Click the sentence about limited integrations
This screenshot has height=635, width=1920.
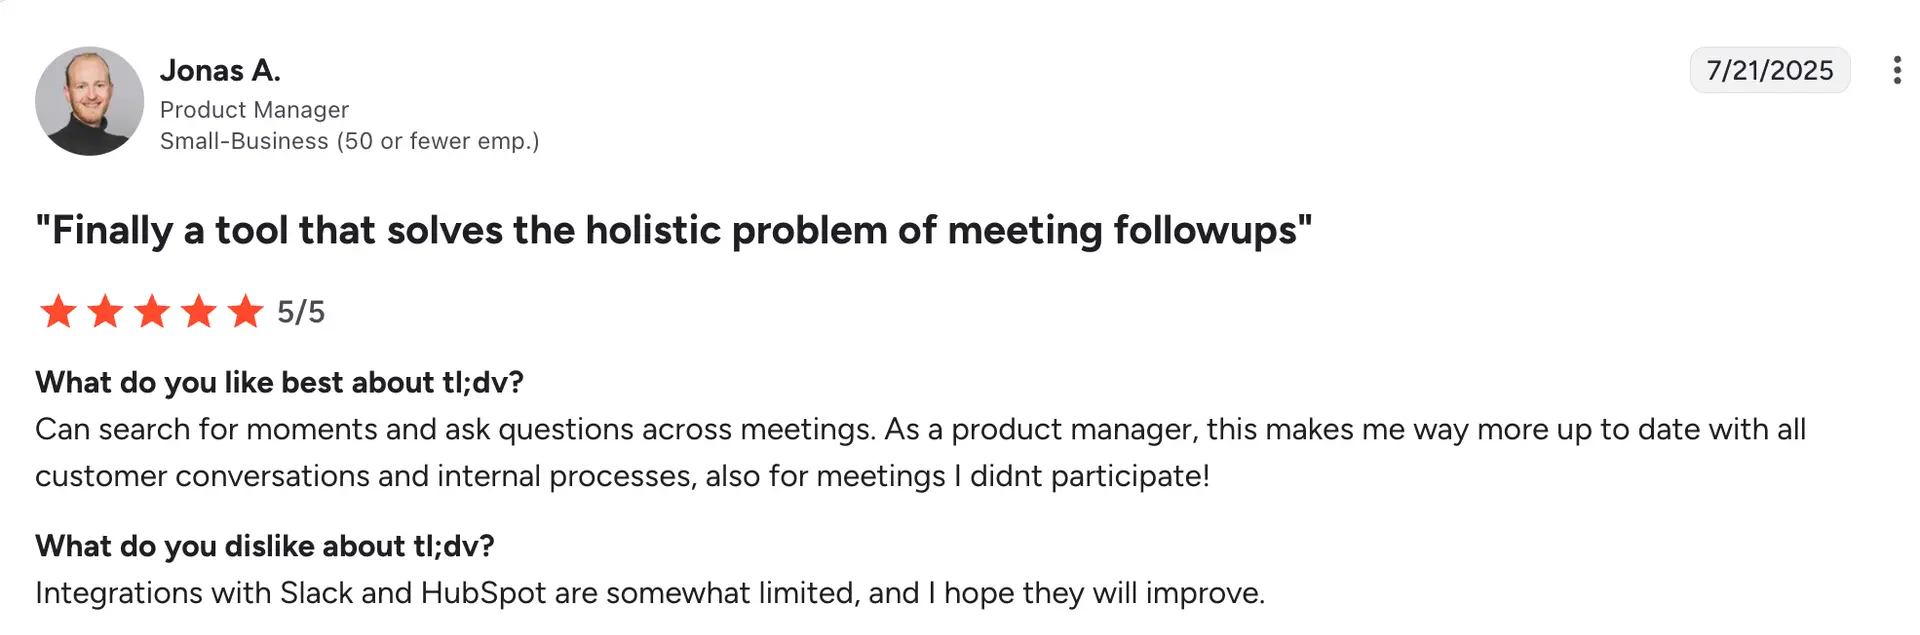pos(650,593)
